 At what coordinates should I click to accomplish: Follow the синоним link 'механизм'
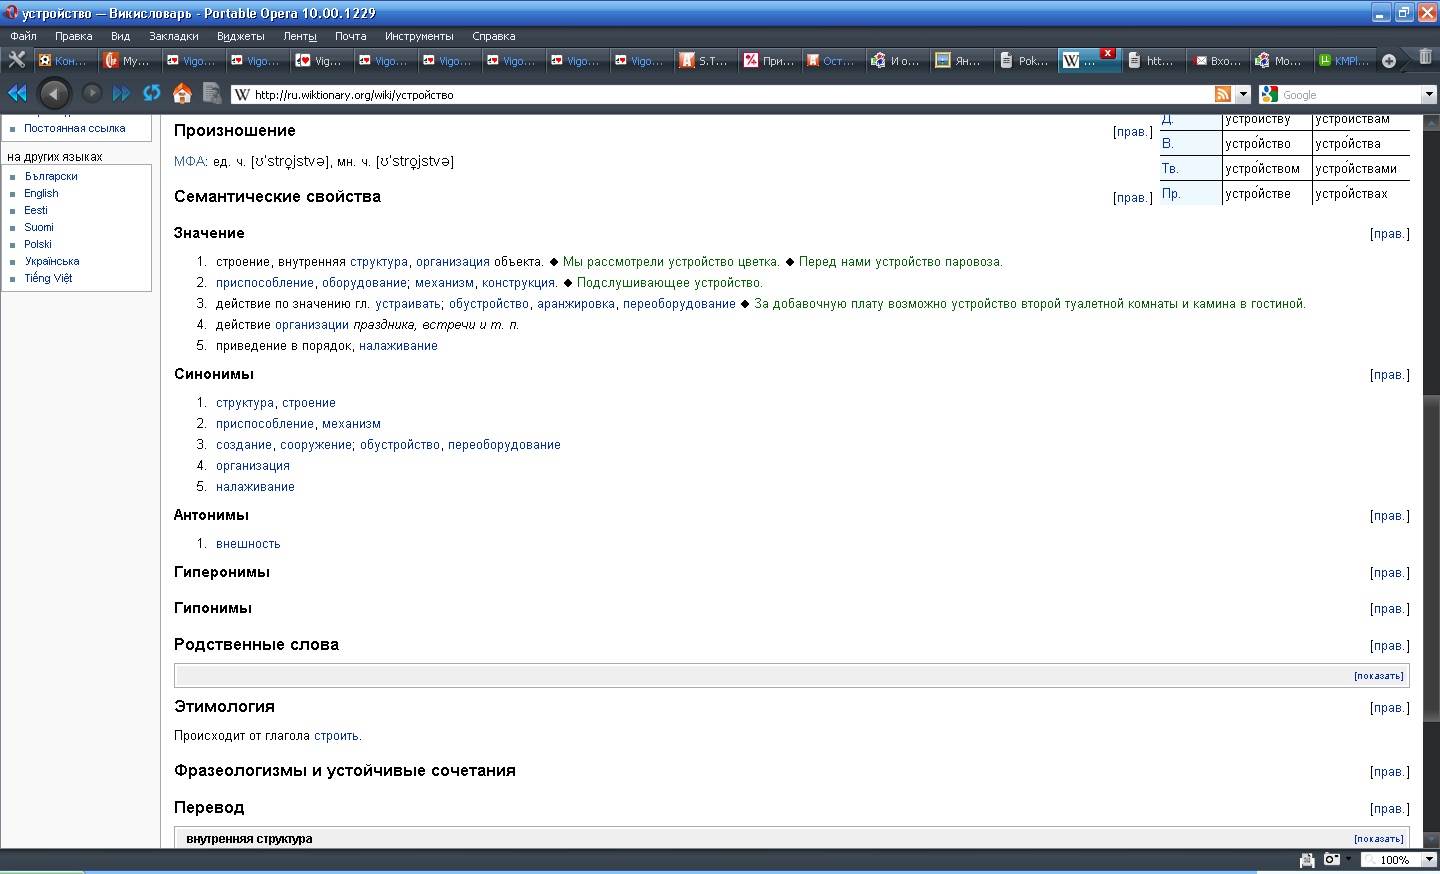351,424
